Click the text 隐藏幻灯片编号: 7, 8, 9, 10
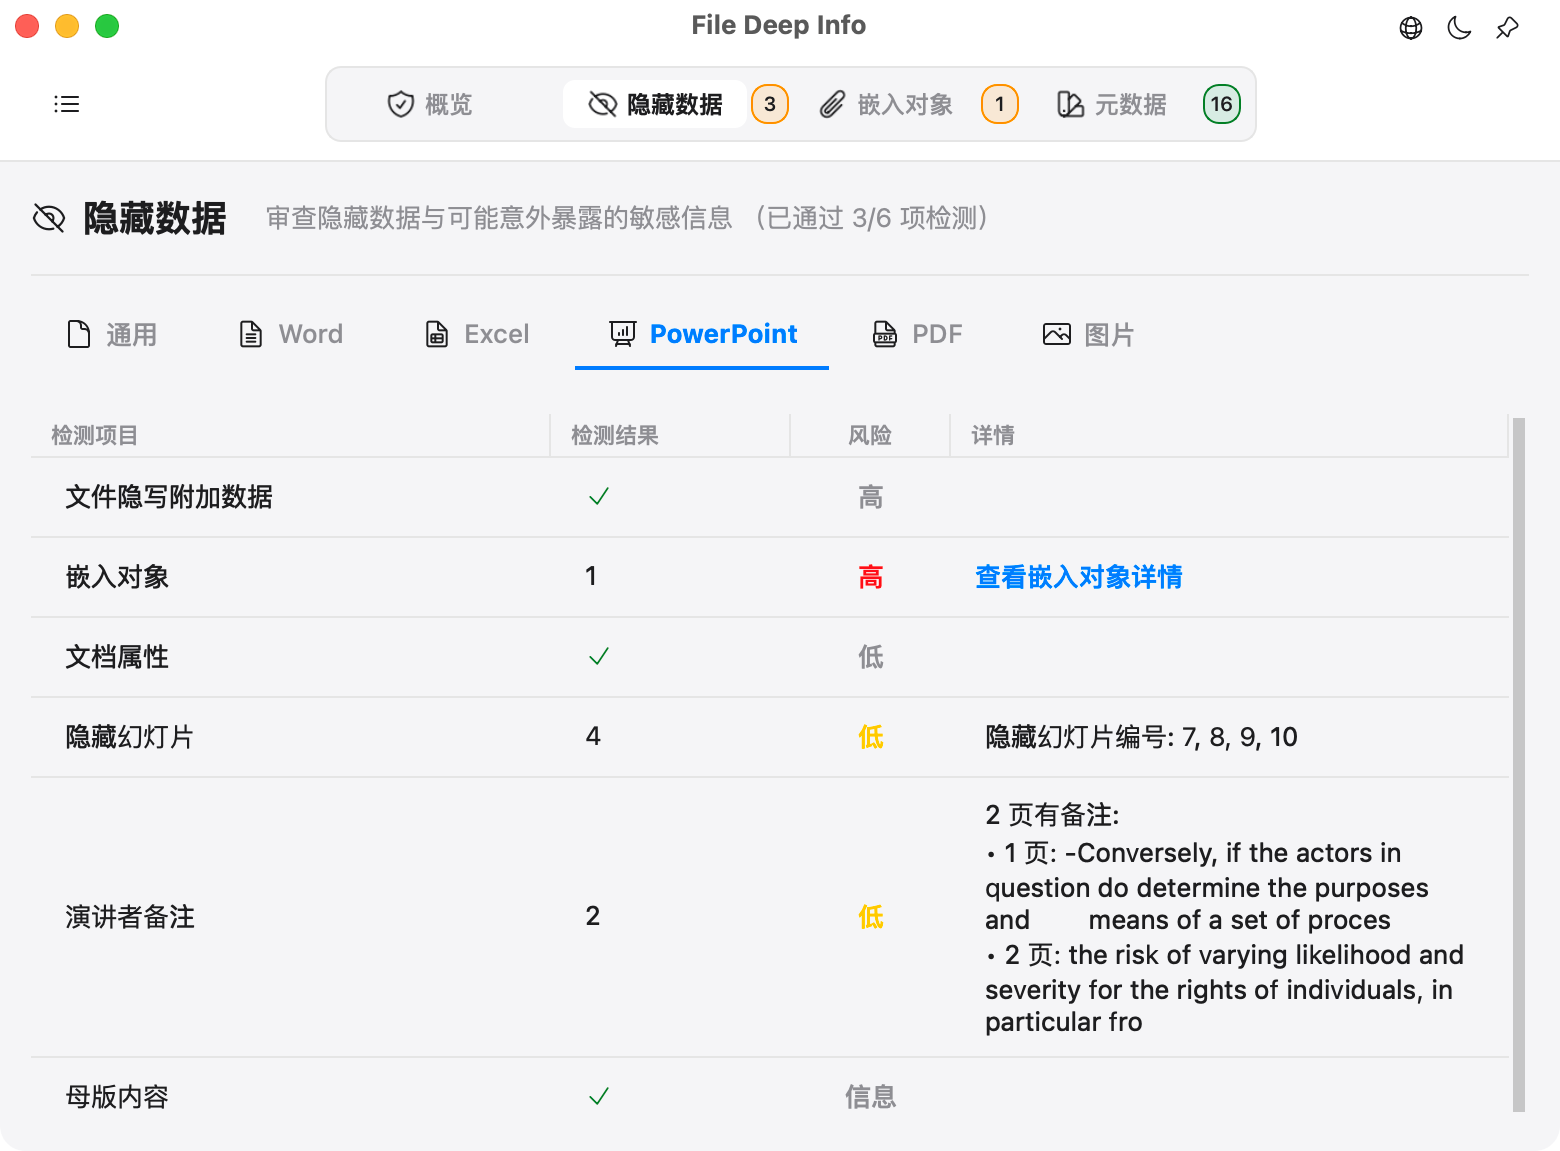Viewport: 1560px width, 1151px height. pyautogui.click(x=1141, y=737)
